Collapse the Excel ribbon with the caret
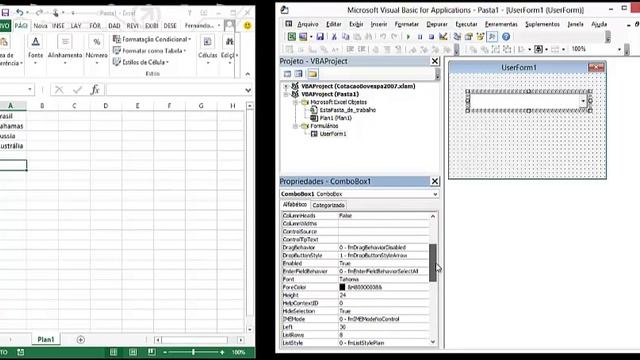This screenshot has height=360, width=640. [248, 74]
